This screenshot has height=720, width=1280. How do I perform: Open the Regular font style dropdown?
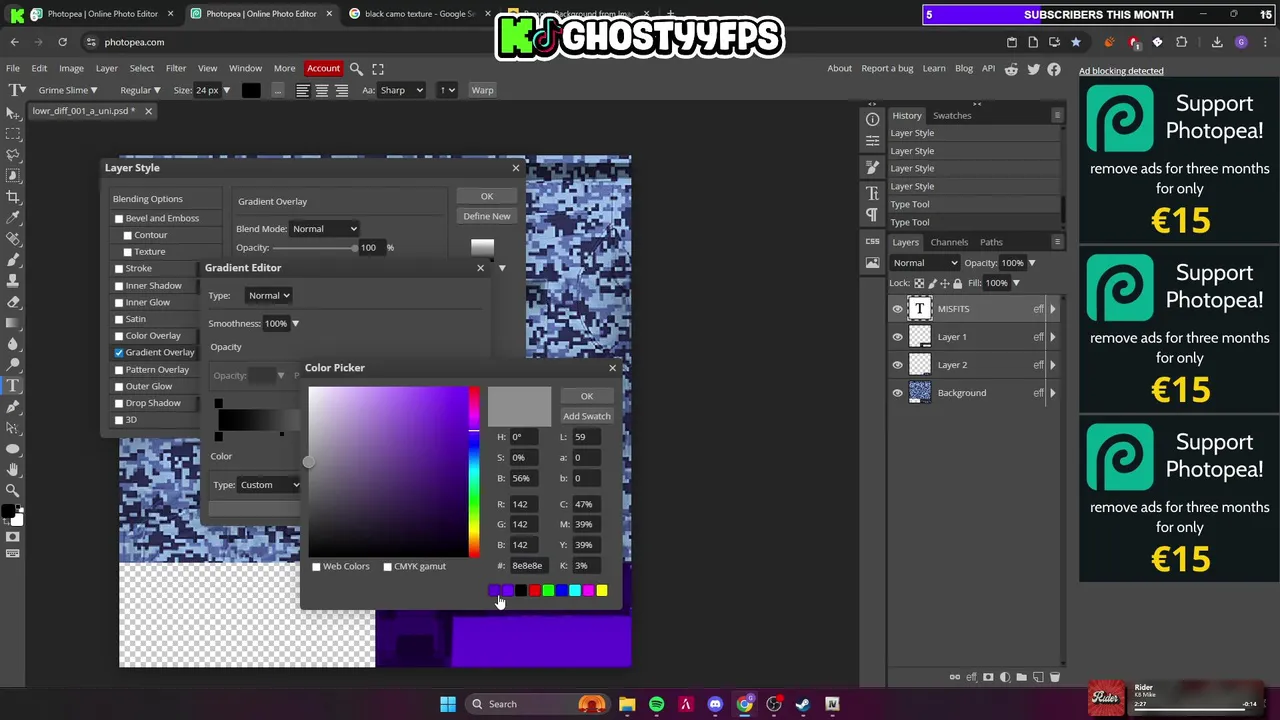[141, 90]
